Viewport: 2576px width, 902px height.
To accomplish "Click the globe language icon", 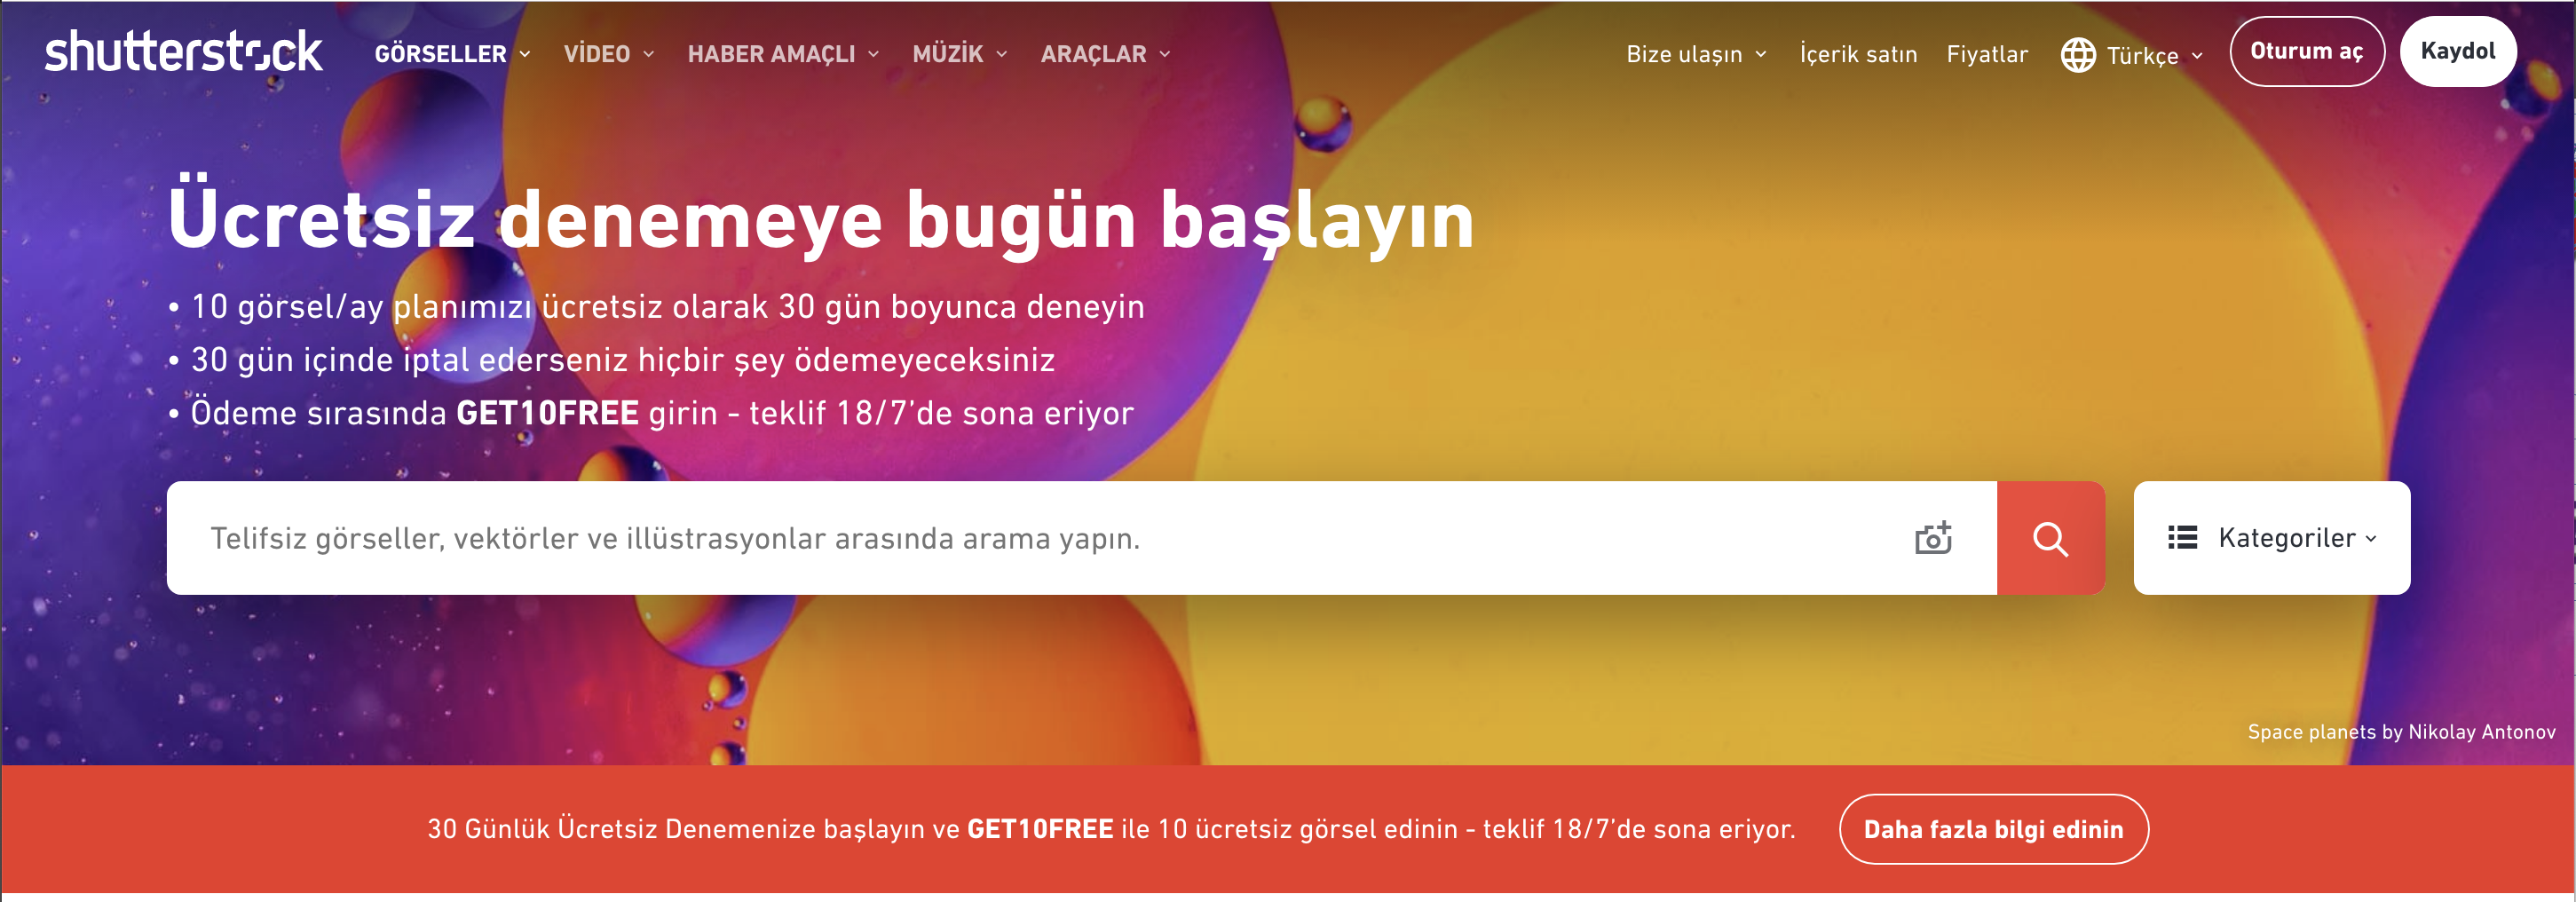I will tap(2078, 54).
